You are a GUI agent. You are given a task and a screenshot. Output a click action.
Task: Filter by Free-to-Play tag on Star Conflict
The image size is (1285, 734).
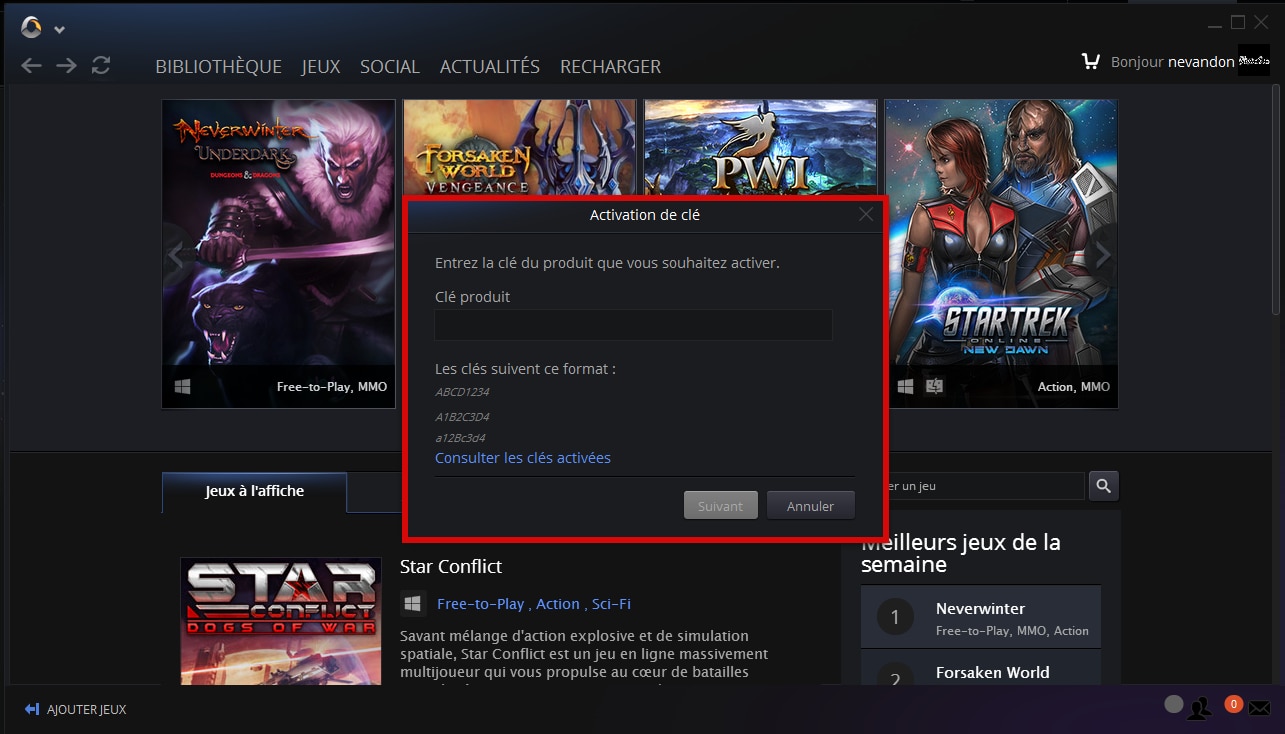[x=481, y=604]
